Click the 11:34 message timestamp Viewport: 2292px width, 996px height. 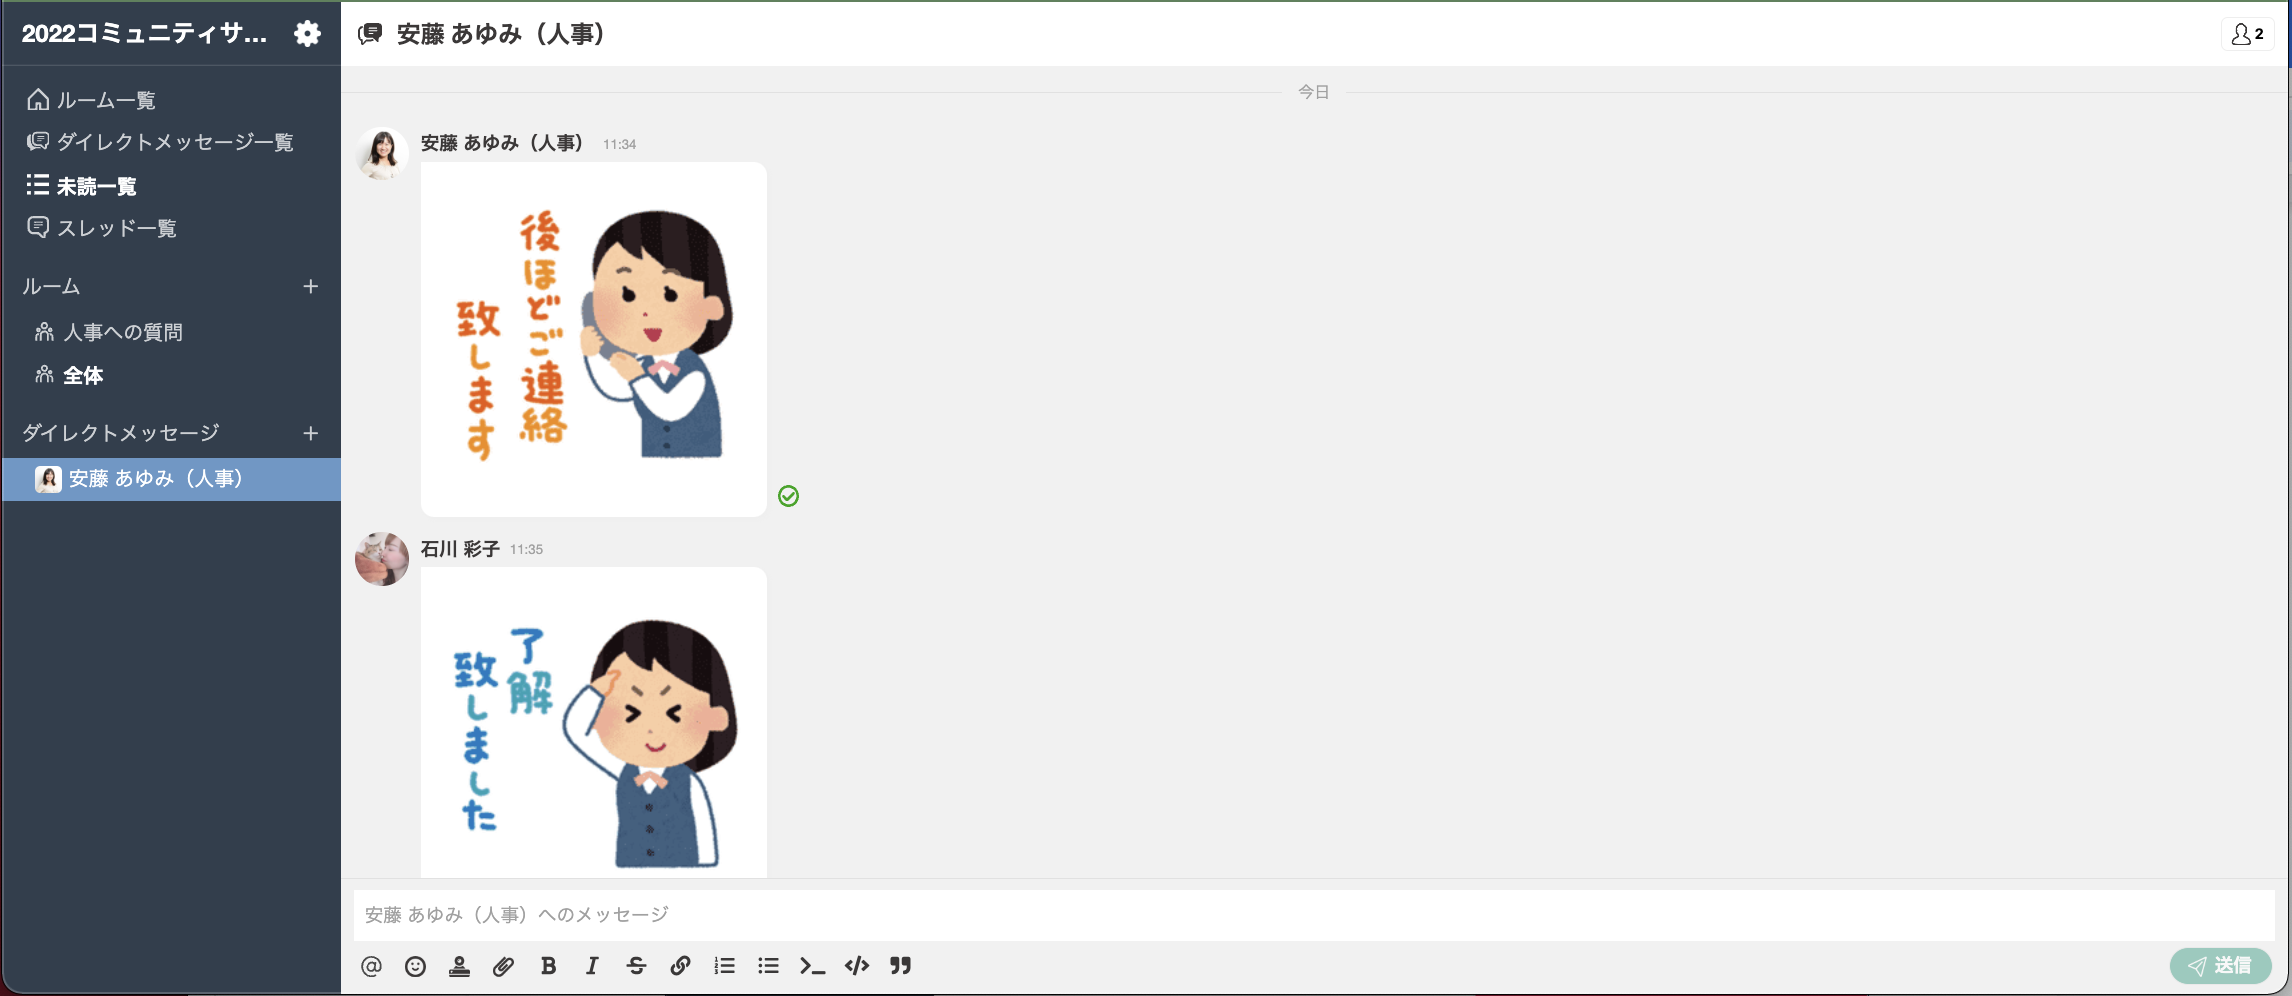619,144
